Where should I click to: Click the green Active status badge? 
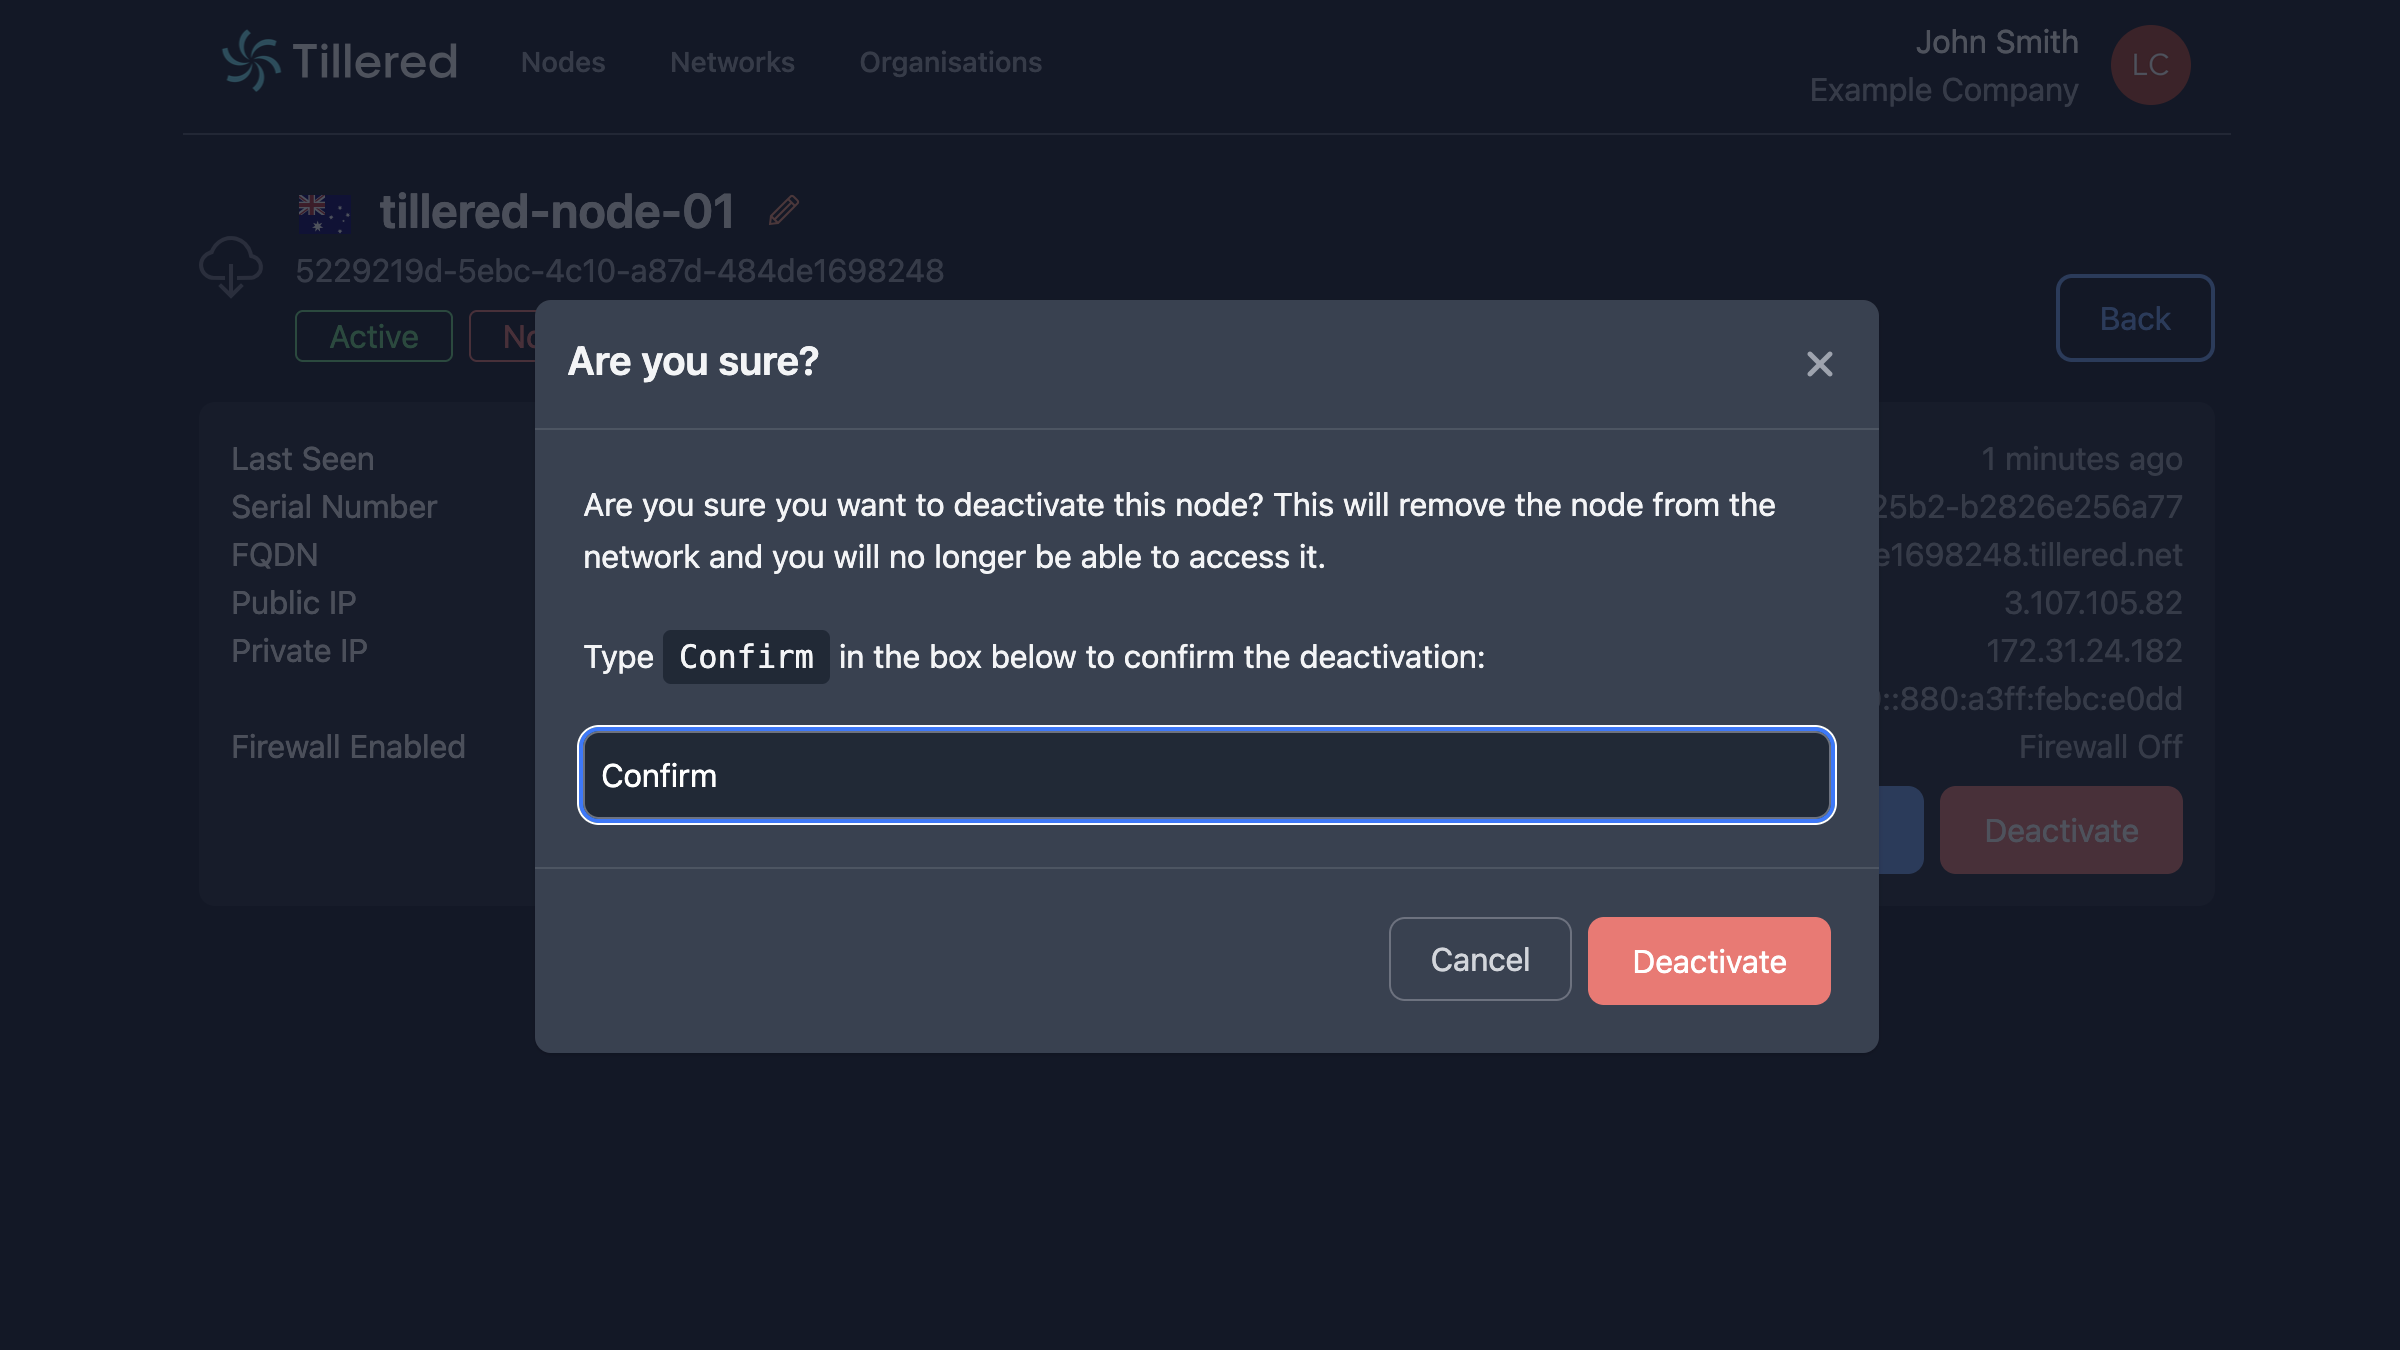pyautogui.click(x=373, y=336)
